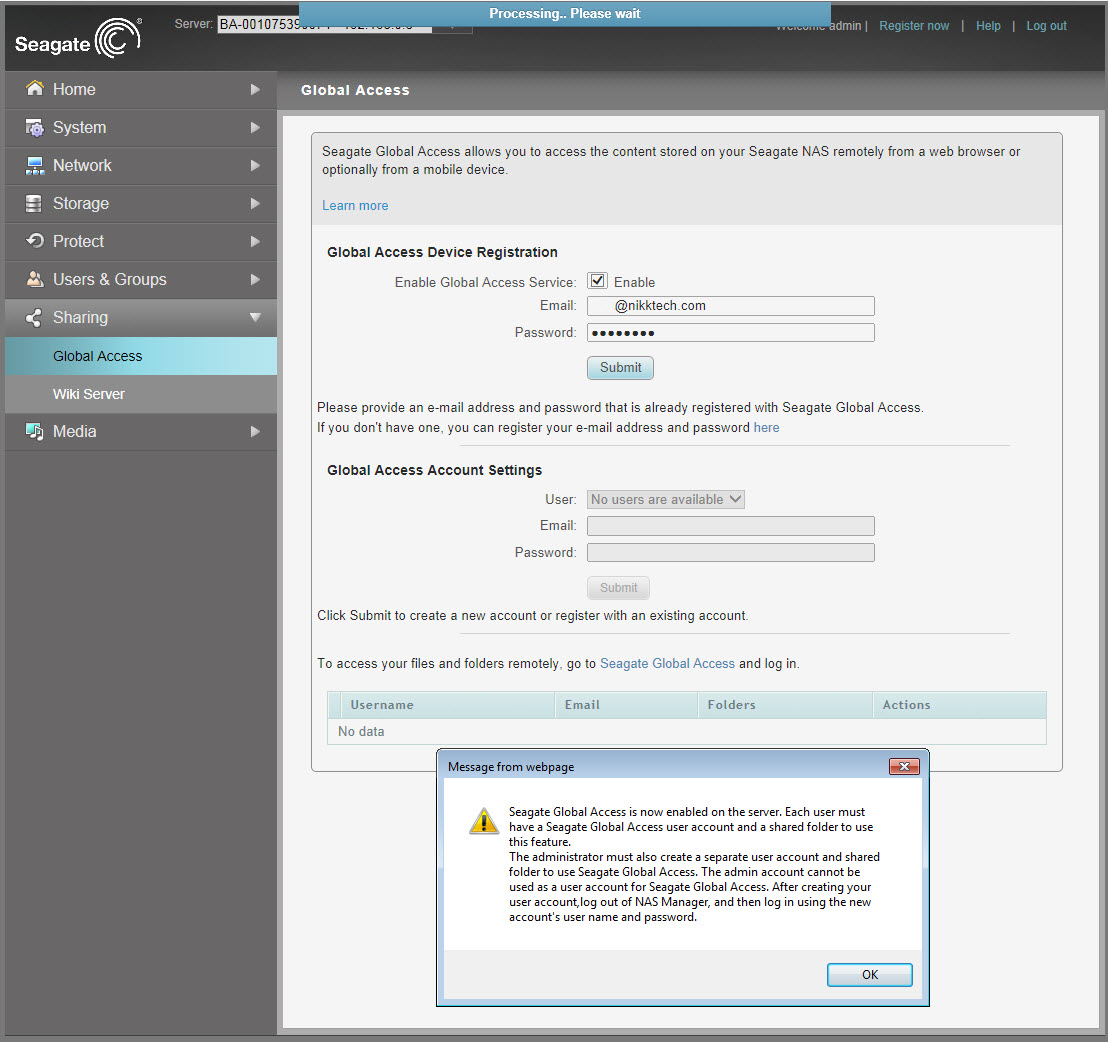Expand the Protect menu arrow
Viewport: 1108px width, 1042px height.
[255, 242]
